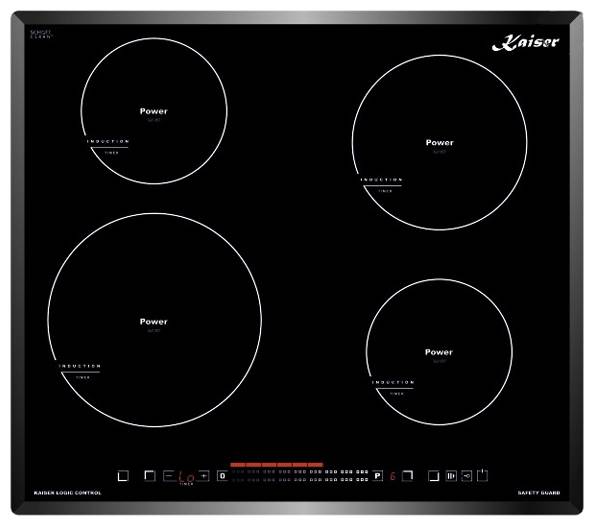Select the front-left cooking zone icon
Screen dimensions: 594x526
click(x=123, y=476)
